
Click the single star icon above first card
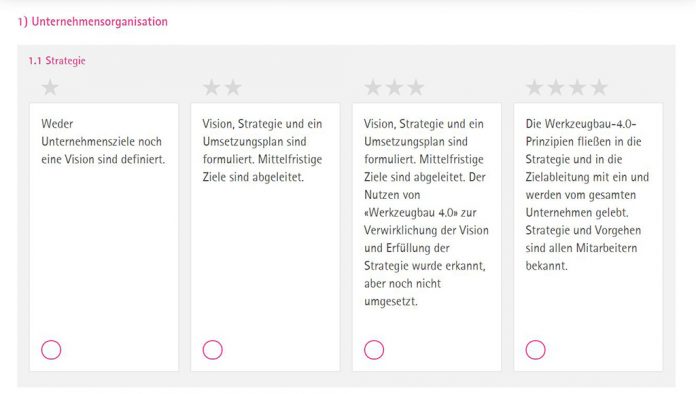(50, 87)
